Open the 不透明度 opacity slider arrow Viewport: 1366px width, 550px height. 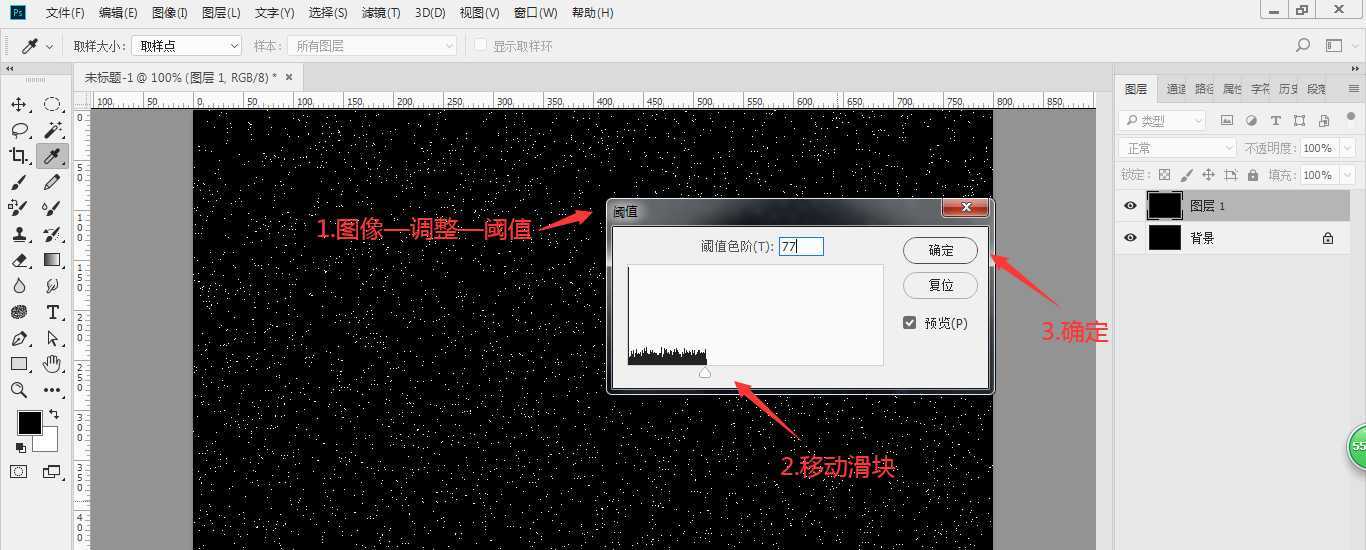pos(1347,148)
